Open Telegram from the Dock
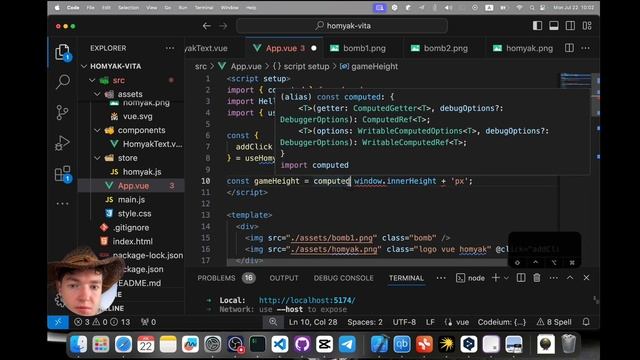This screenshot has height=360, width=640. 347,344
